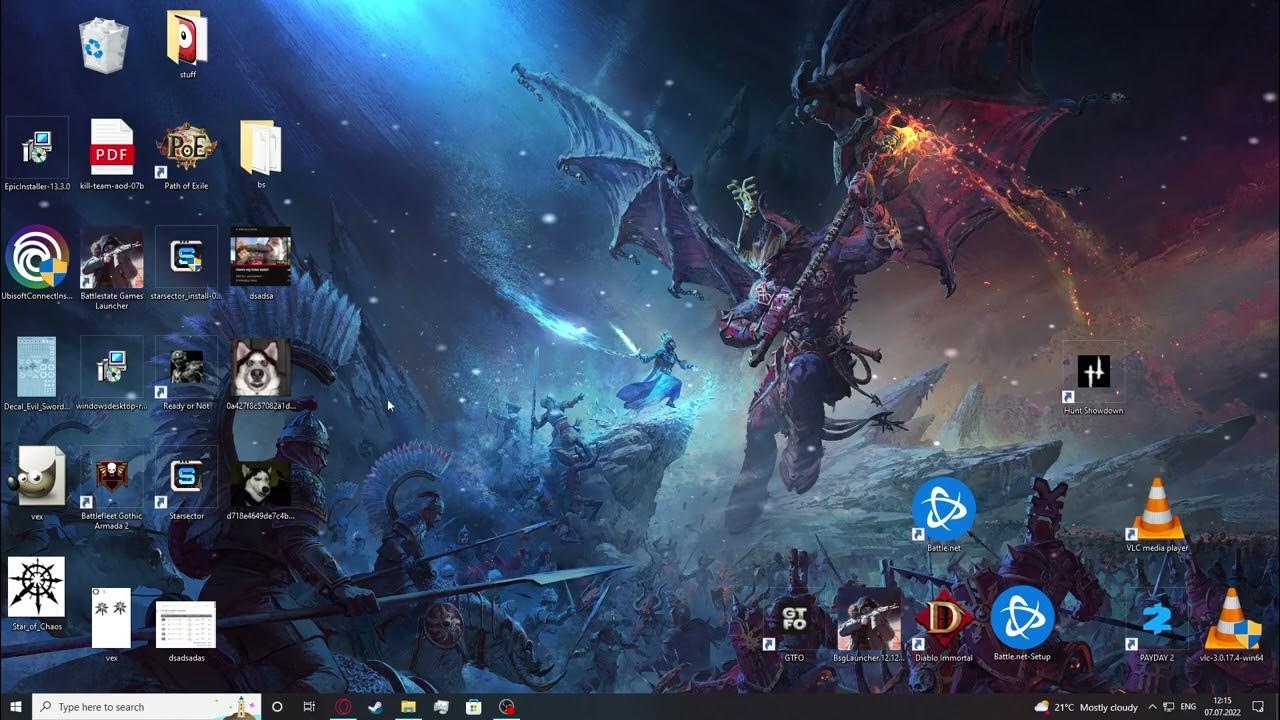Screen dimensions: 1280x720
Task: Open the Opera GX taskbar icon
Action: point(343,707)
